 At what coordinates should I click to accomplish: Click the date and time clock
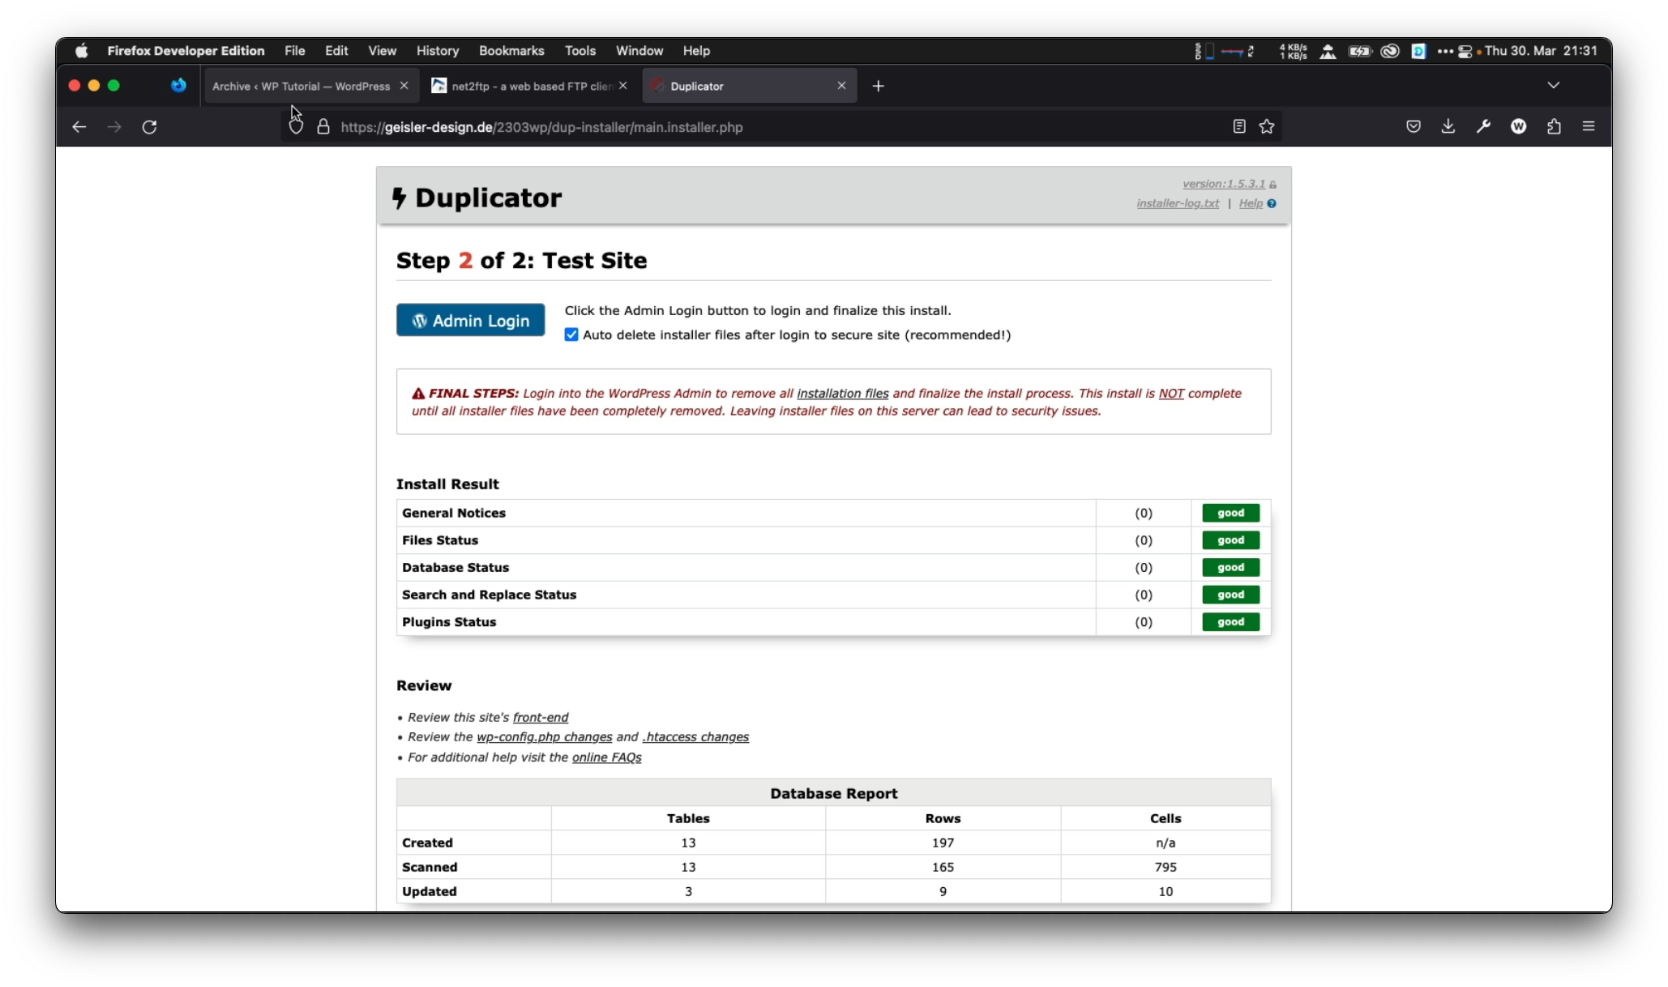[x=1541, y=51]
